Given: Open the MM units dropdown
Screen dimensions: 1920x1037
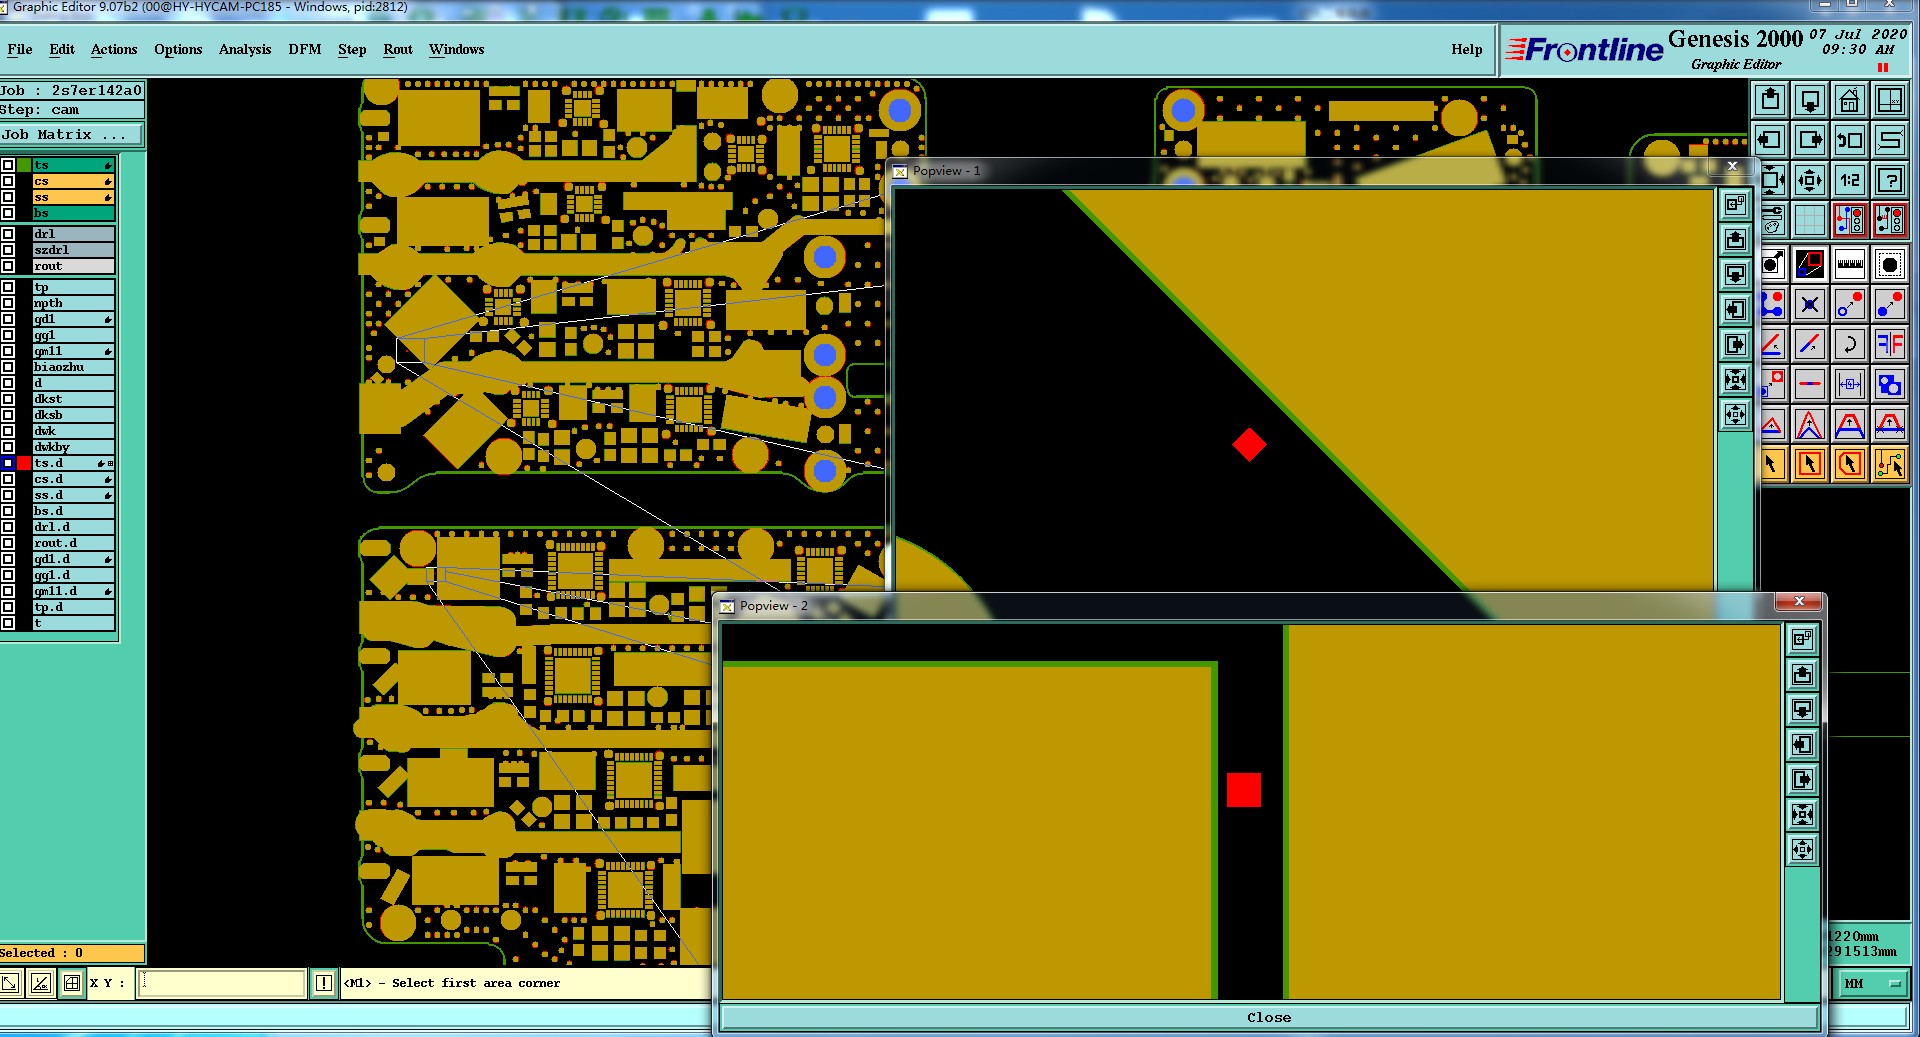Looking at the screenshot, I should click(1871, 984).
